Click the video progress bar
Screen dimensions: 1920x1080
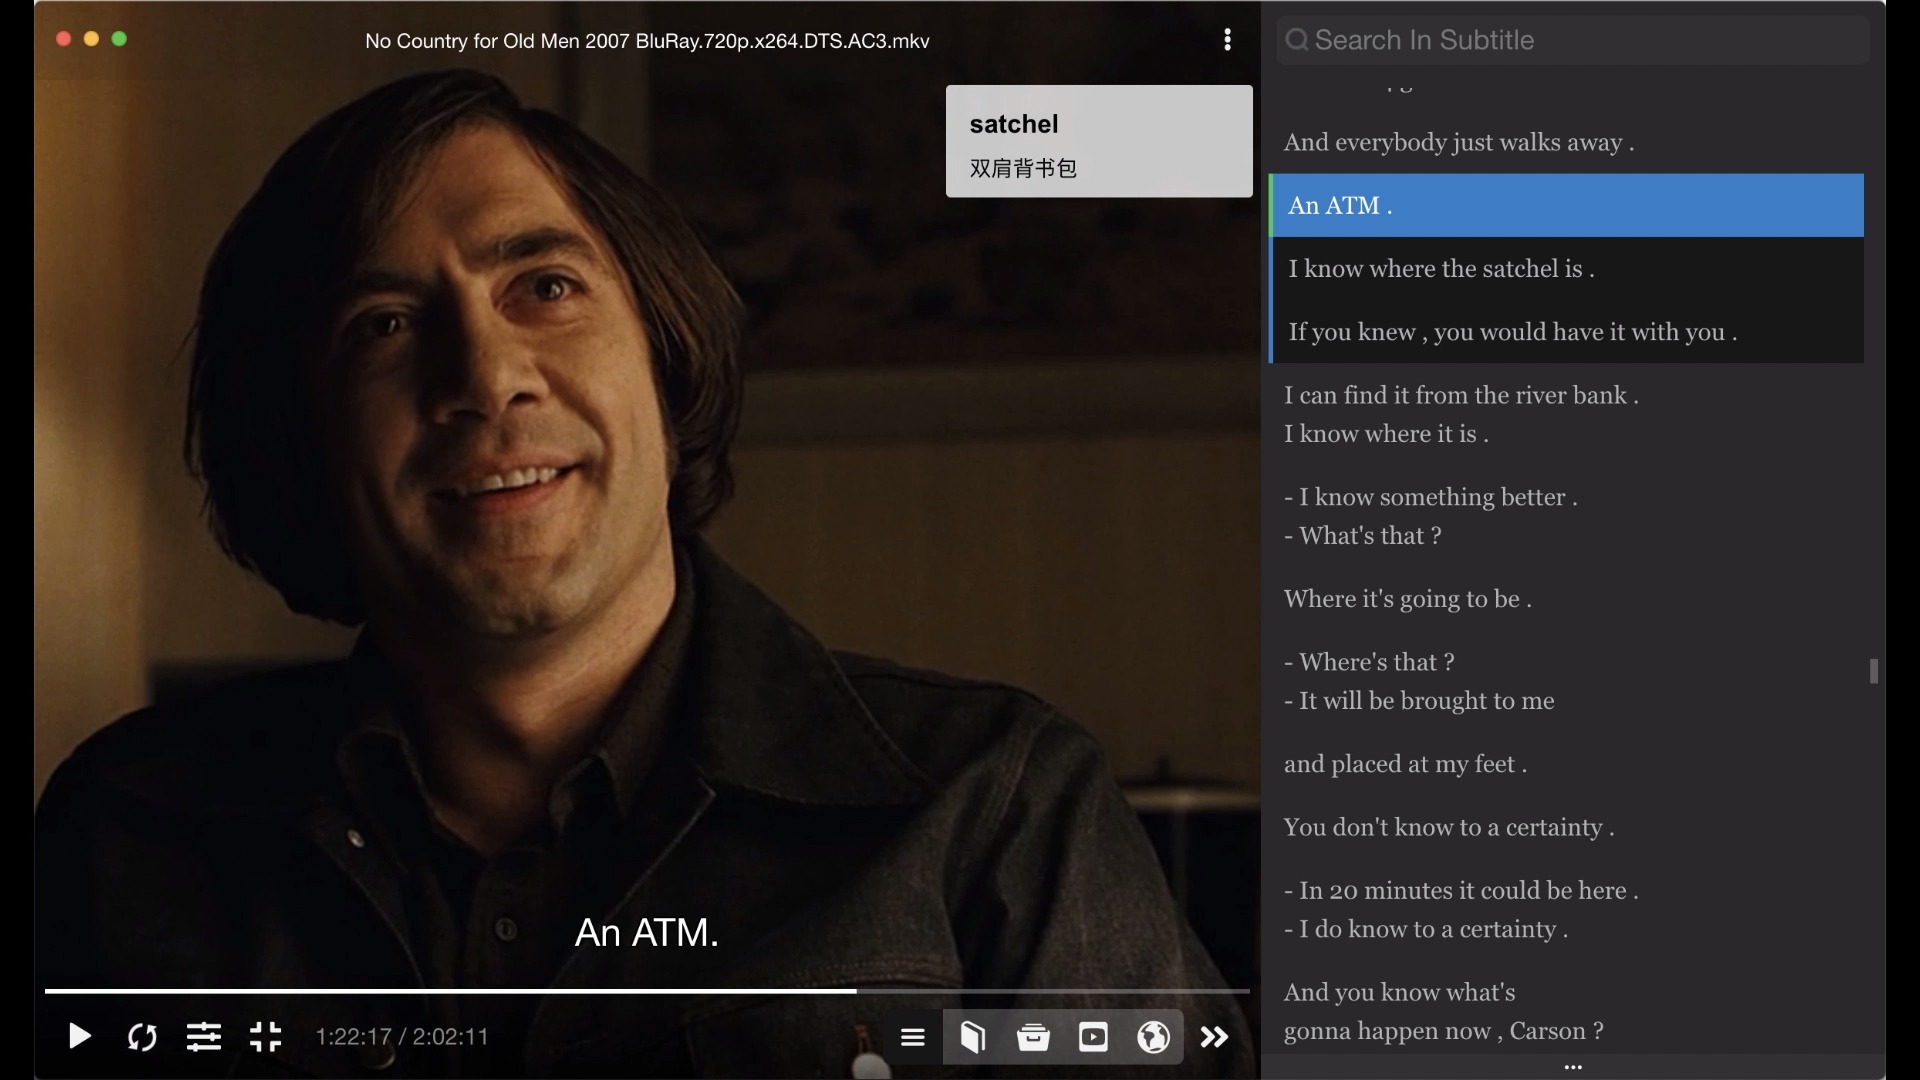pyautogui.click(x=647, y=991)
